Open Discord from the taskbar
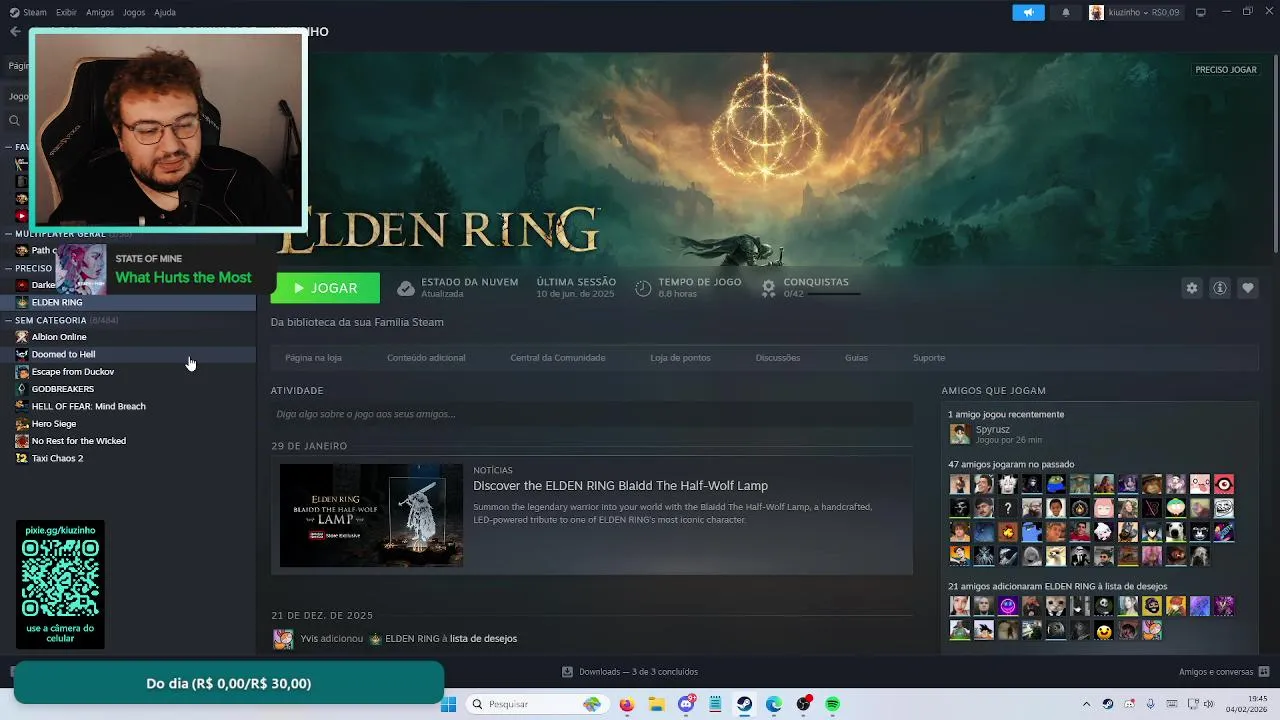Screen dimensions: 1280x720 coord(686,704)
